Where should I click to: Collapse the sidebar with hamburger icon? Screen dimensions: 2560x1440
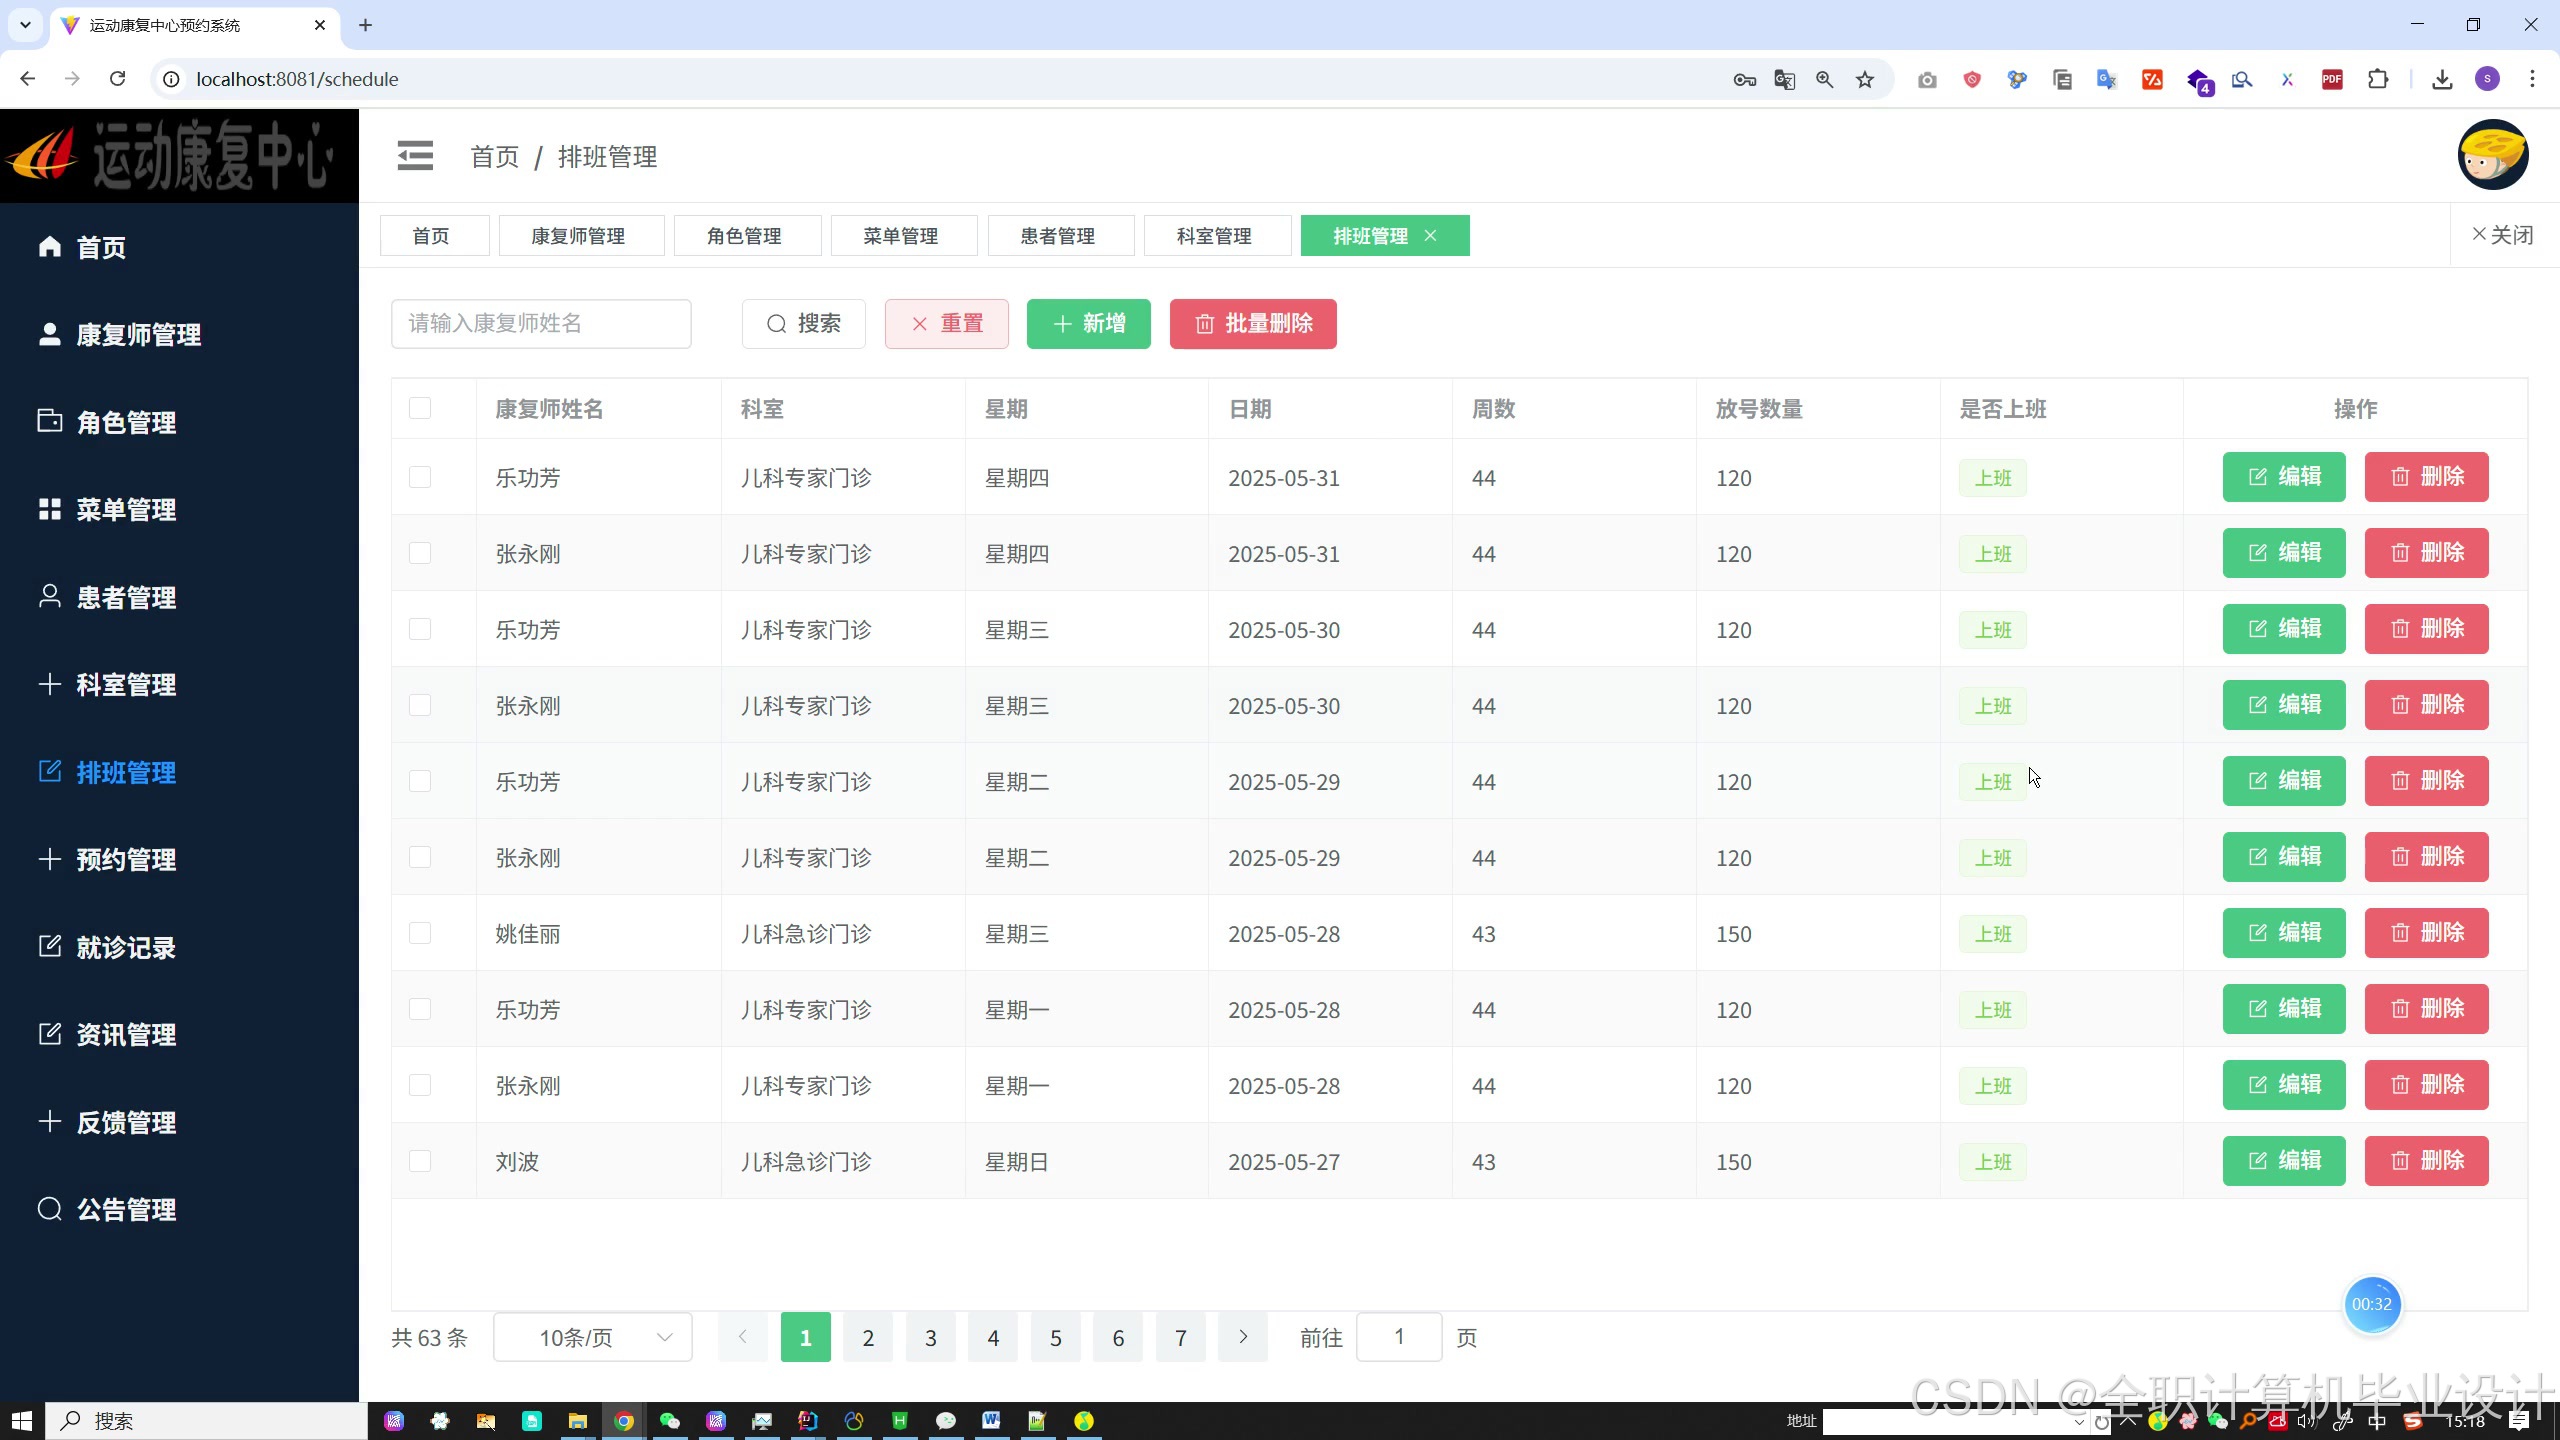click(x=415, y=156)
